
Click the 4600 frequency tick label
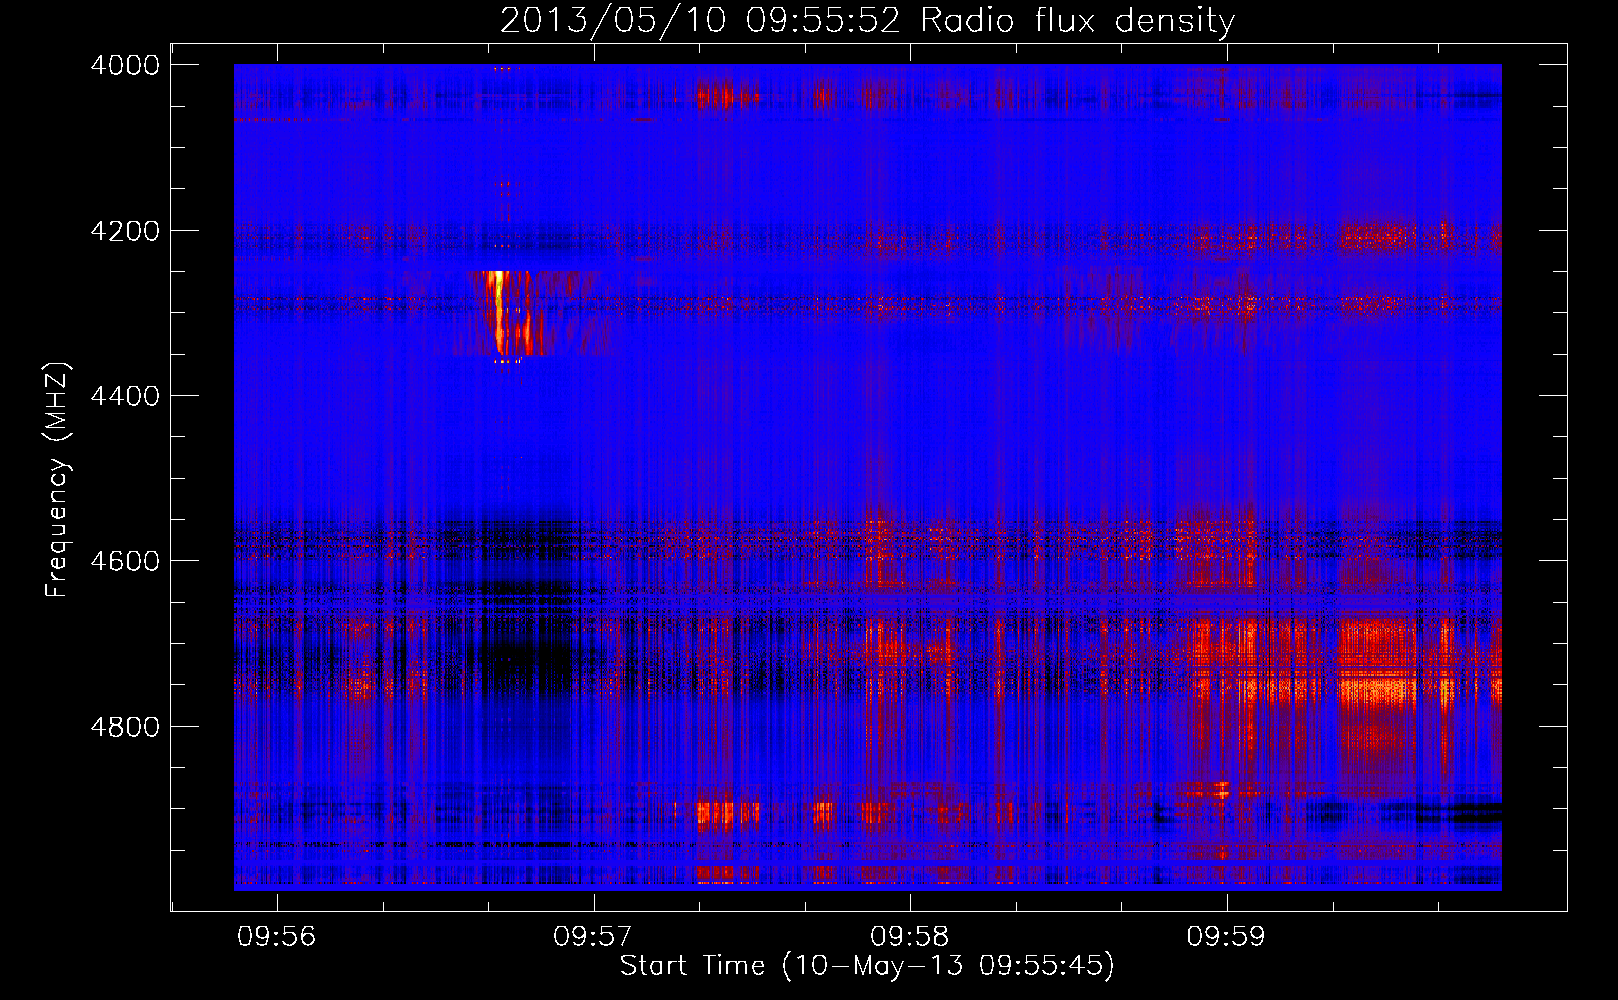click(x=125, y=561)
